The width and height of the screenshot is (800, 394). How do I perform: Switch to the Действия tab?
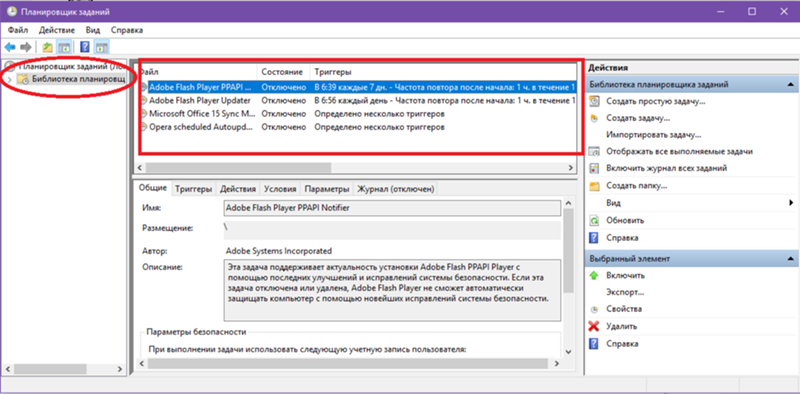coord(238,189)
